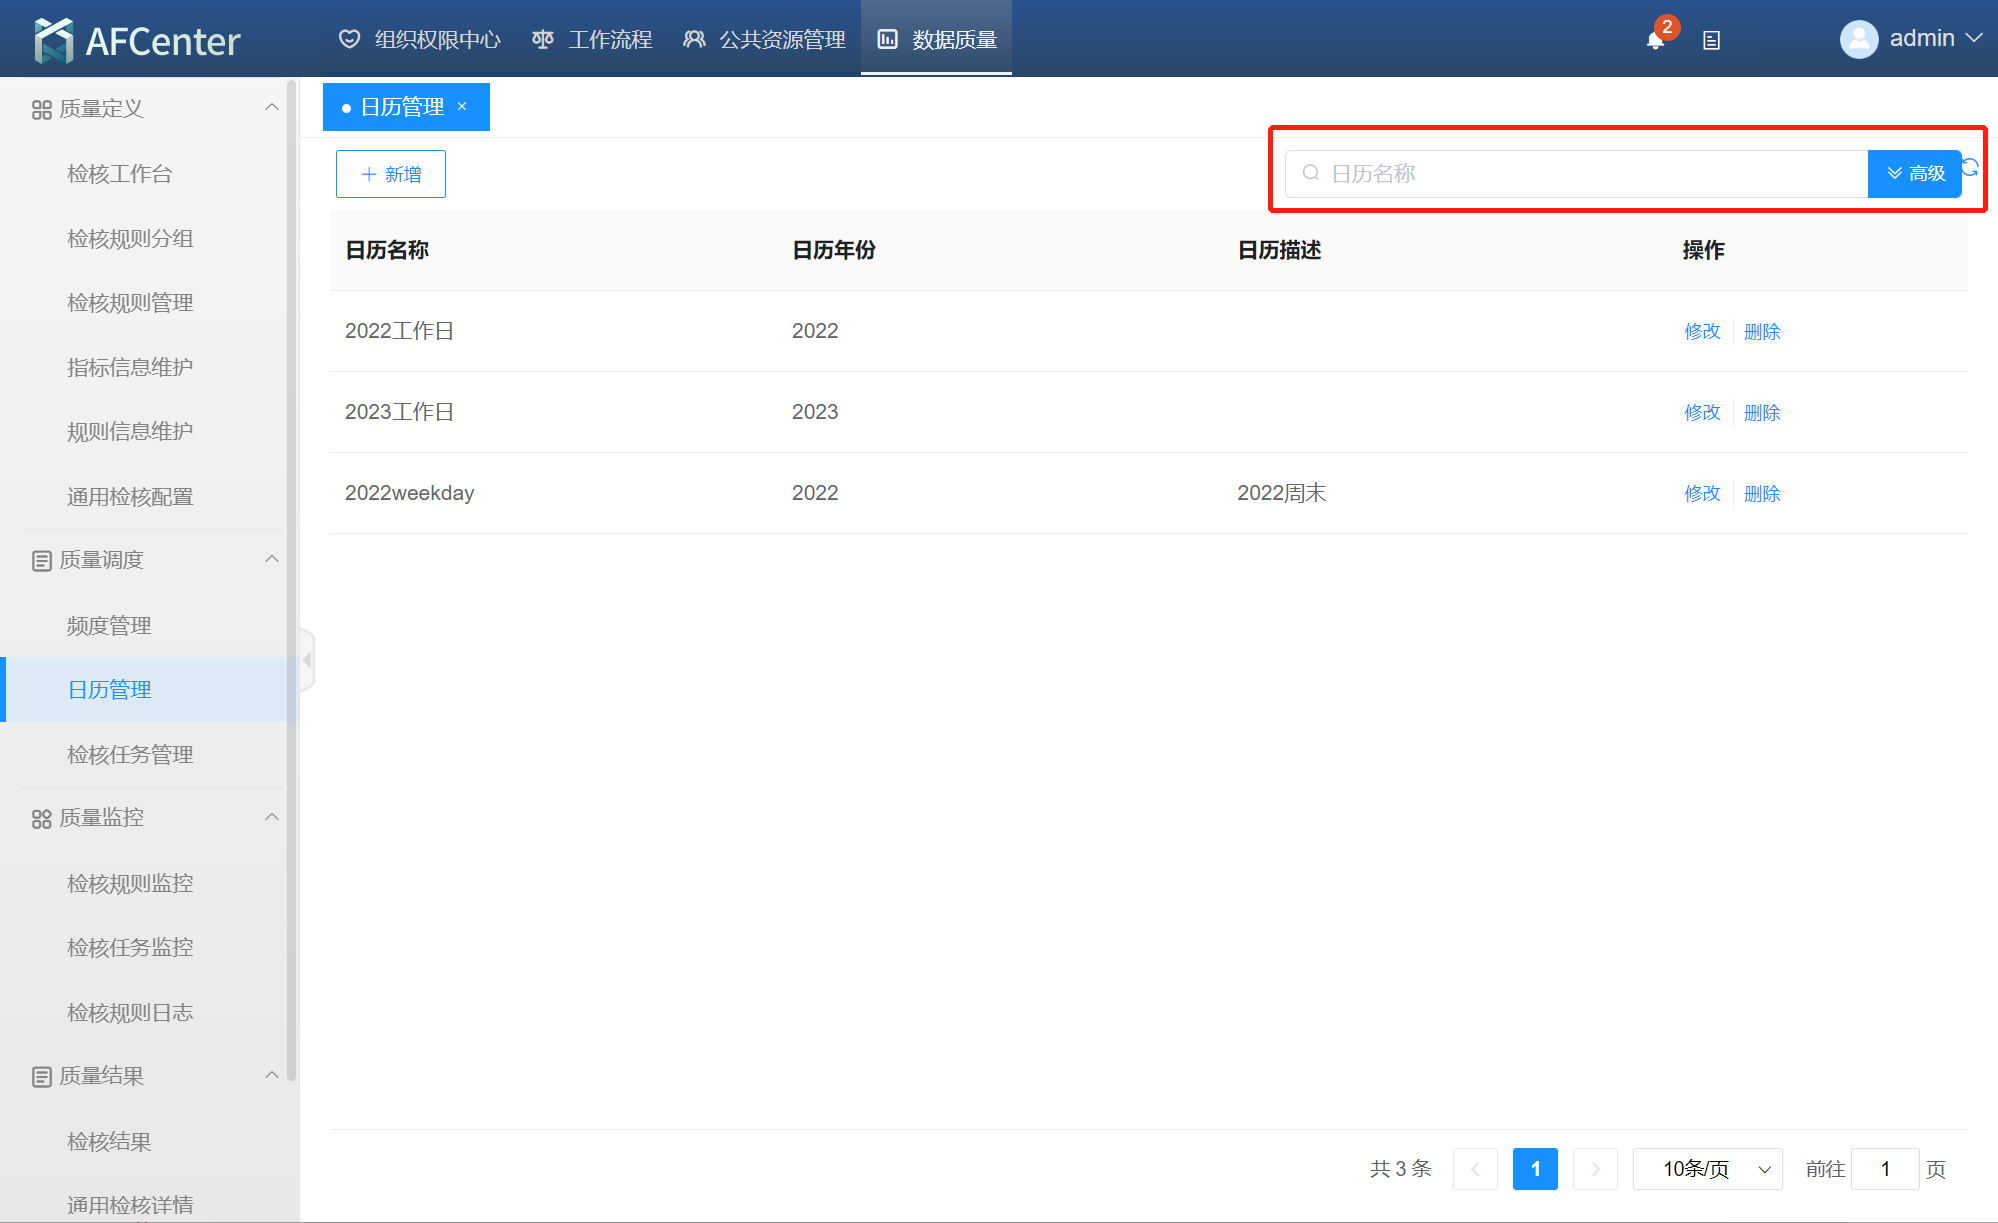Screen dimensions: 1998x1223
Task: Click 删除 for the 2022weekday row
Action: (1762, 493)
